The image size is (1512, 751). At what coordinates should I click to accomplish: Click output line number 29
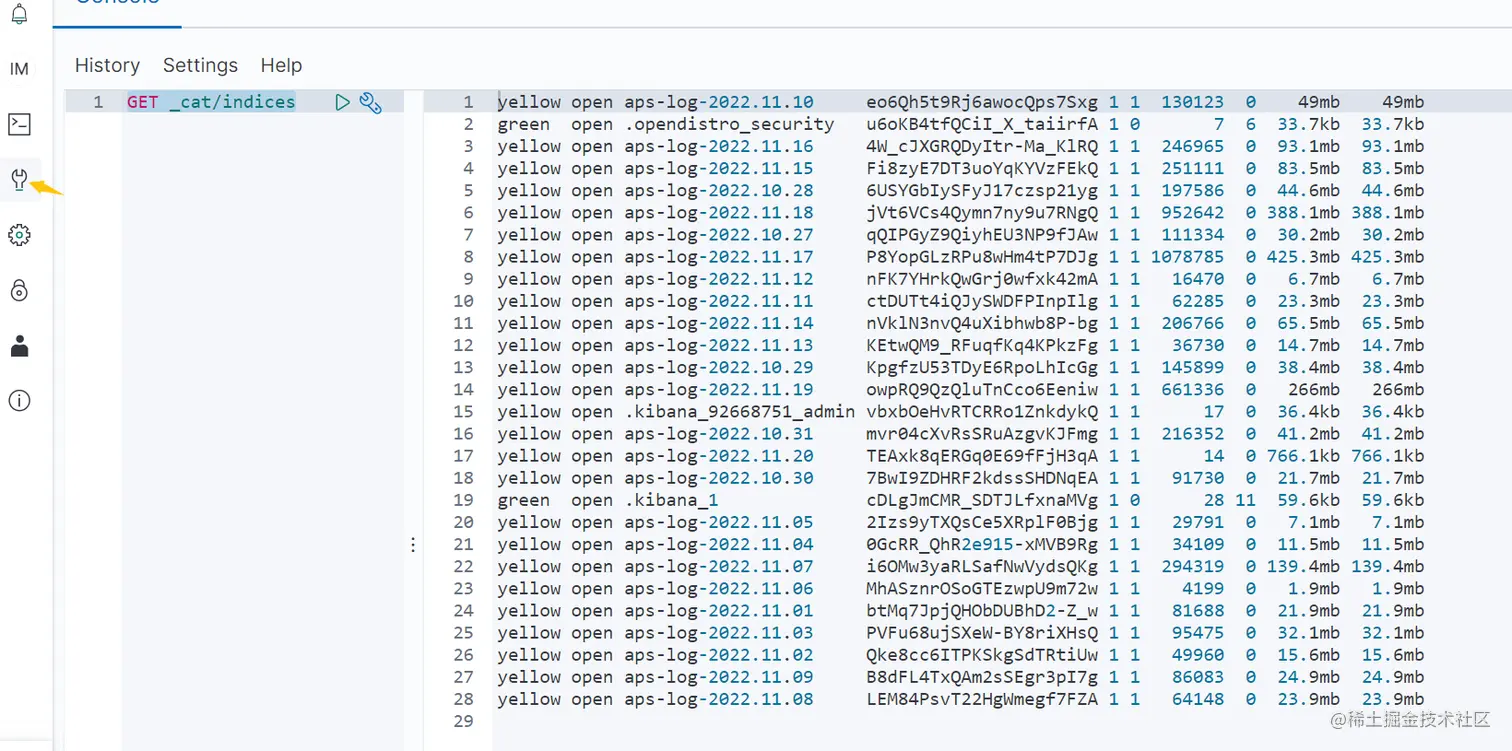tap(463, 721)
